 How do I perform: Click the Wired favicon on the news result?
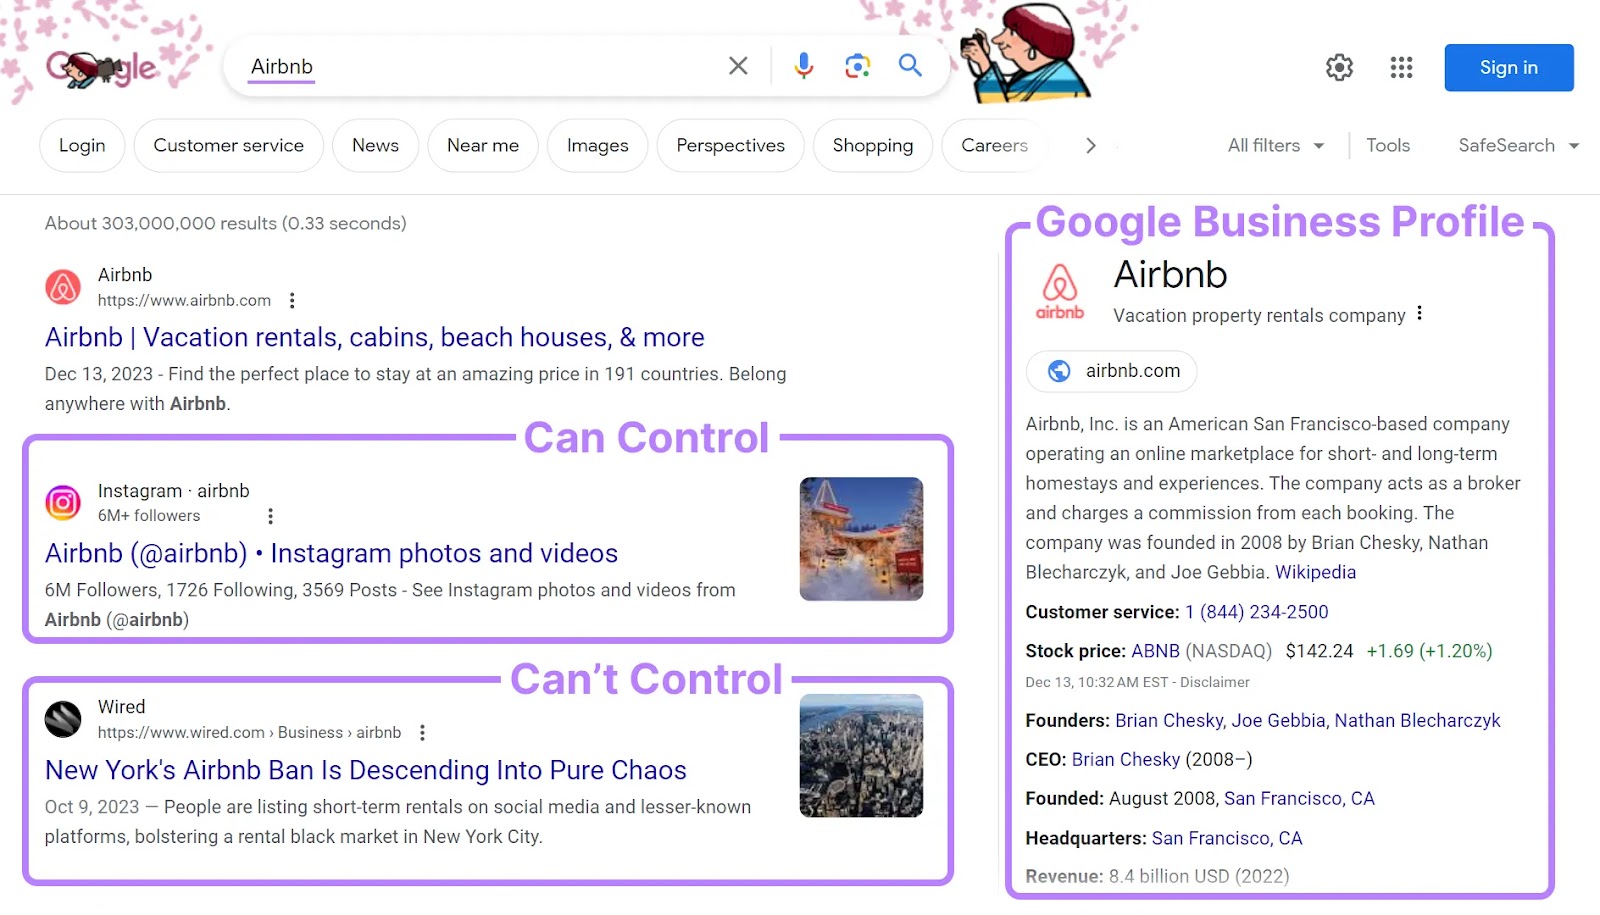(62, 719)
